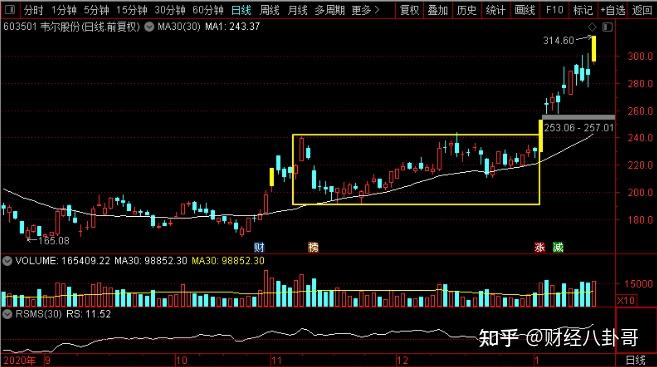Click the 复权 adjustment button
The width and height of the screenshot is (657, 367).
tap(409, 10)
